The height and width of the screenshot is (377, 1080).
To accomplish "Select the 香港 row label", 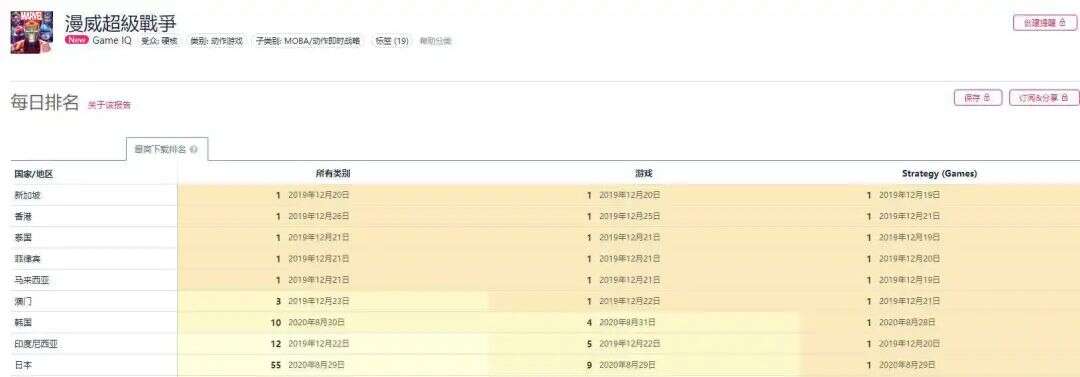I will [23, 216].
